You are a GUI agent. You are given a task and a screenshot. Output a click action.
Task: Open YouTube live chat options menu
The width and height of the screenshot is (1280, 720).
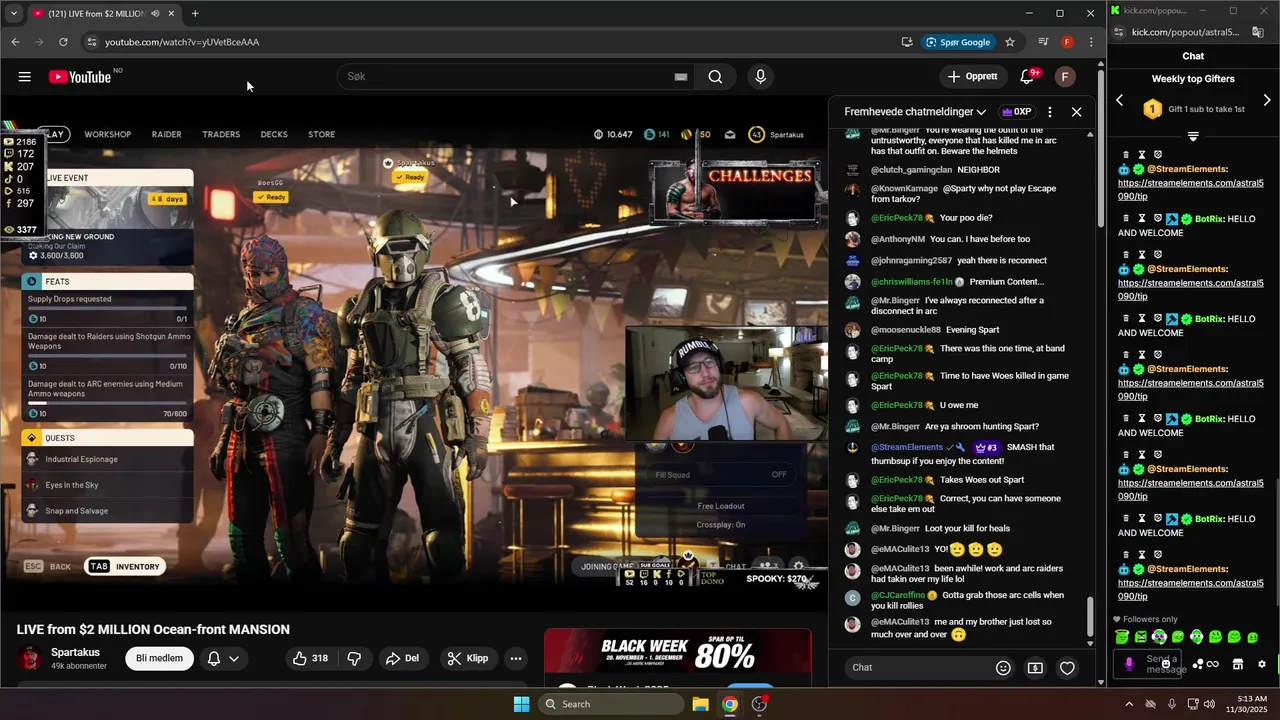click(1049, 112)
